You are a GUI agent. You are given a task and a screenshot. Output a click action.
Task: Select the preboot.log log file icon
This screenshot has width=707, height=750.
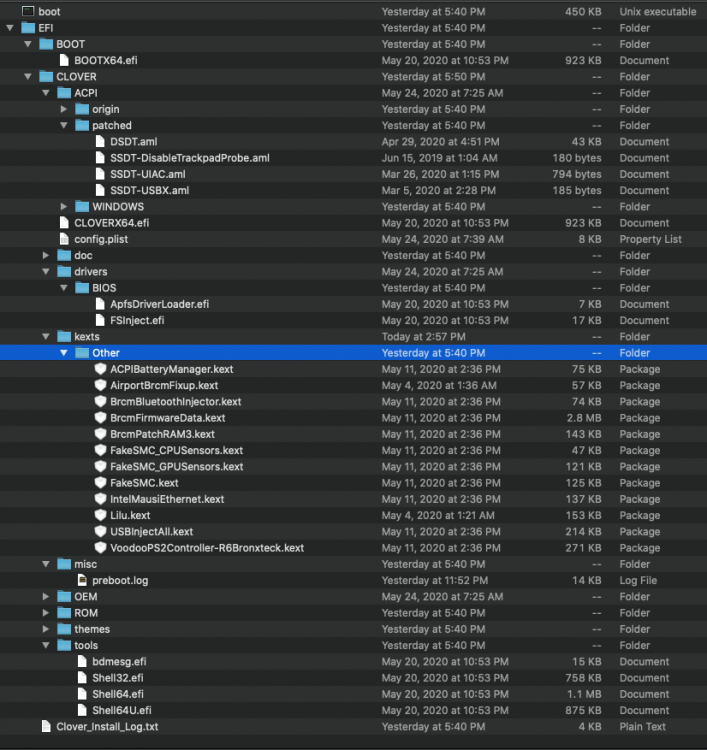(x=82, y=581)
